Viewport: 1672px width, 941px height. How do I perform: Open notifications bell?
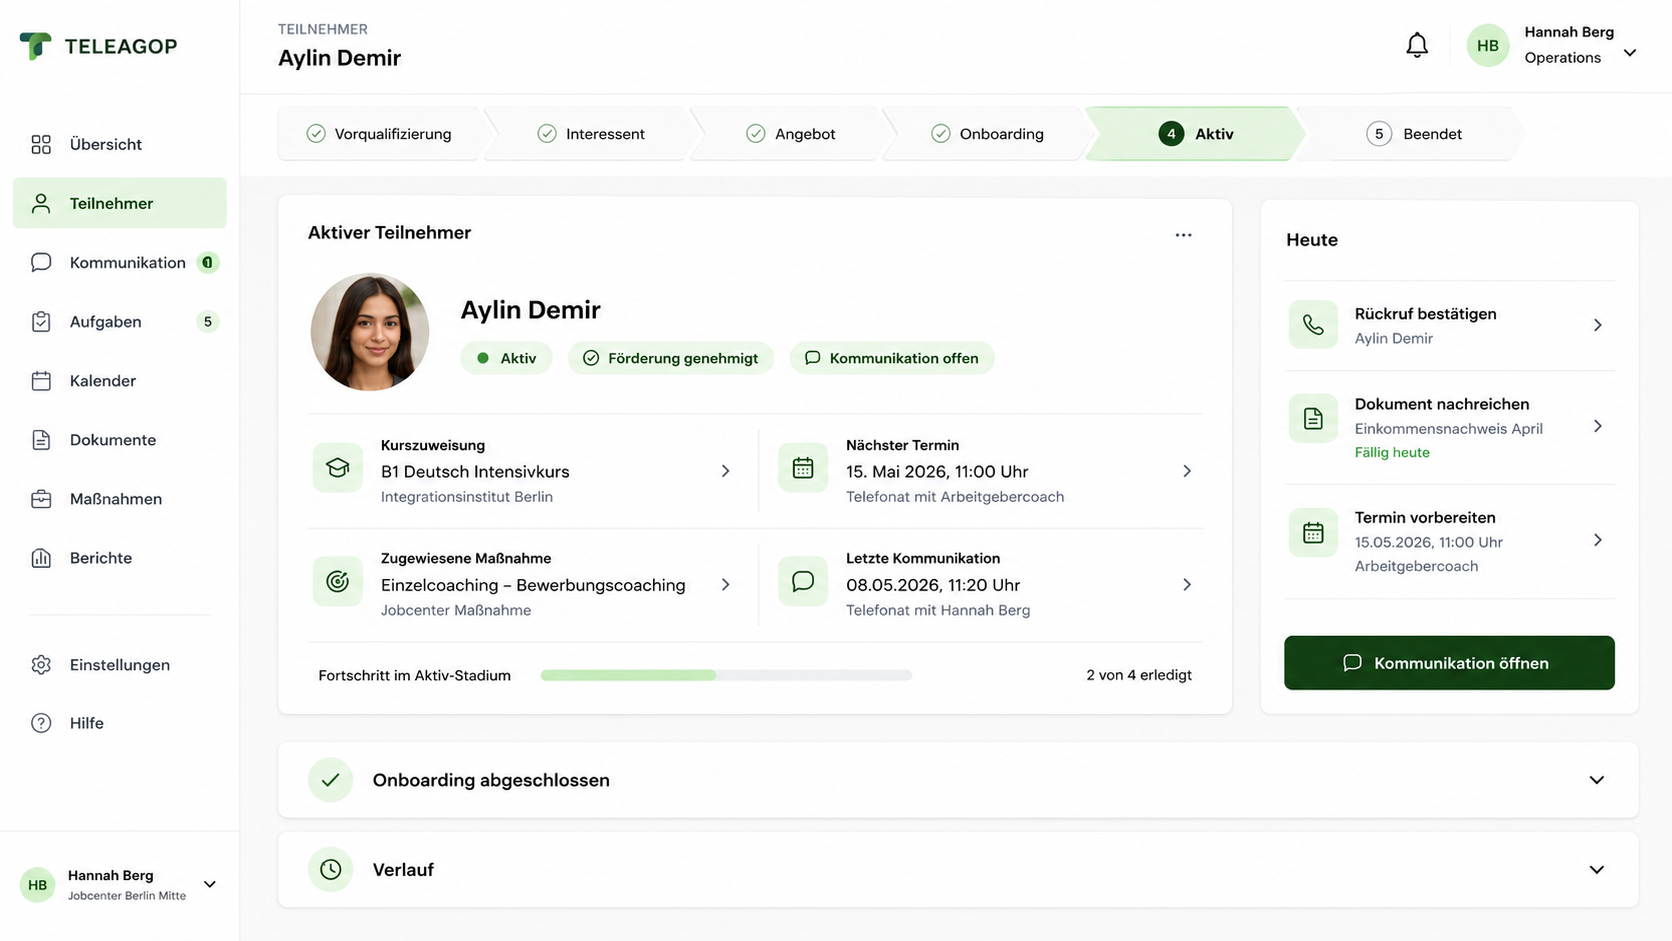point(1417,45)
